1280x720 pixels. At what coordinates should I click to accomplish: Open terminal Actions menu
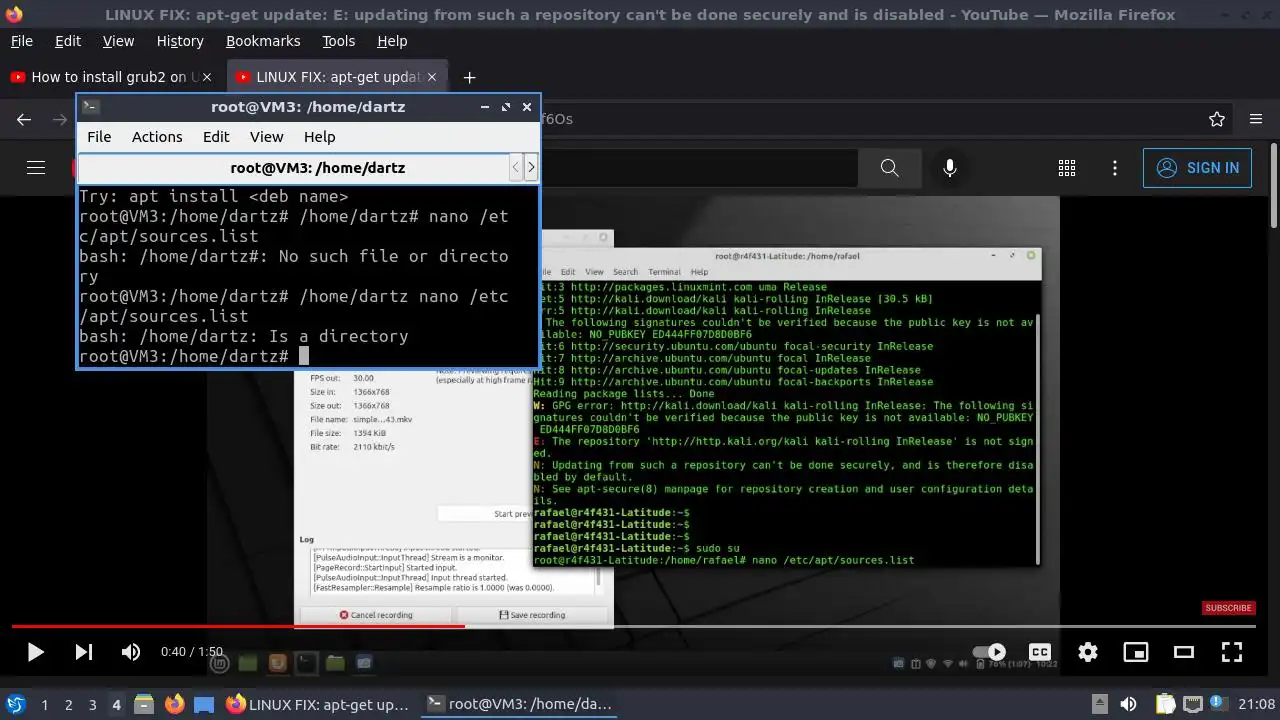157,137
